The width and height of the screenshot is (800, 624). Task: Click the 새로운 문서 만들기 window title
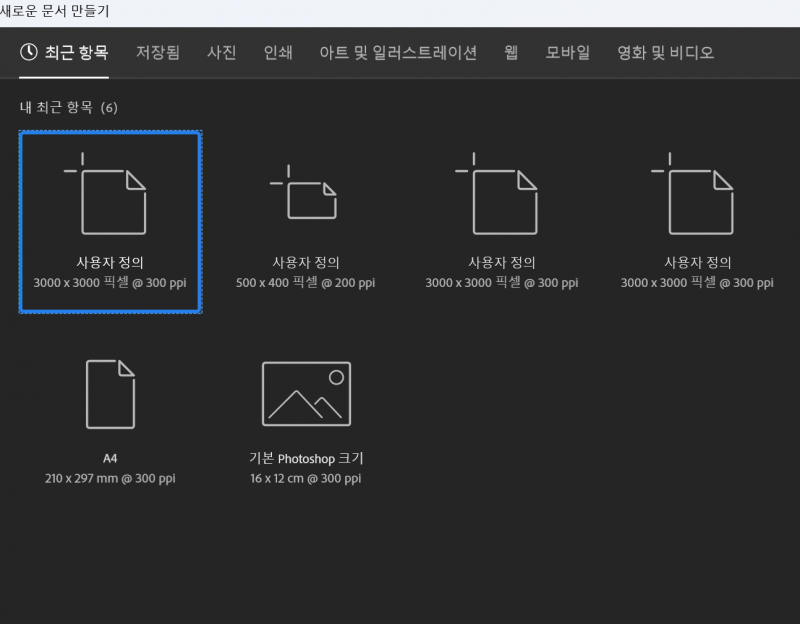pyautogui.click(x=54, y=11)
